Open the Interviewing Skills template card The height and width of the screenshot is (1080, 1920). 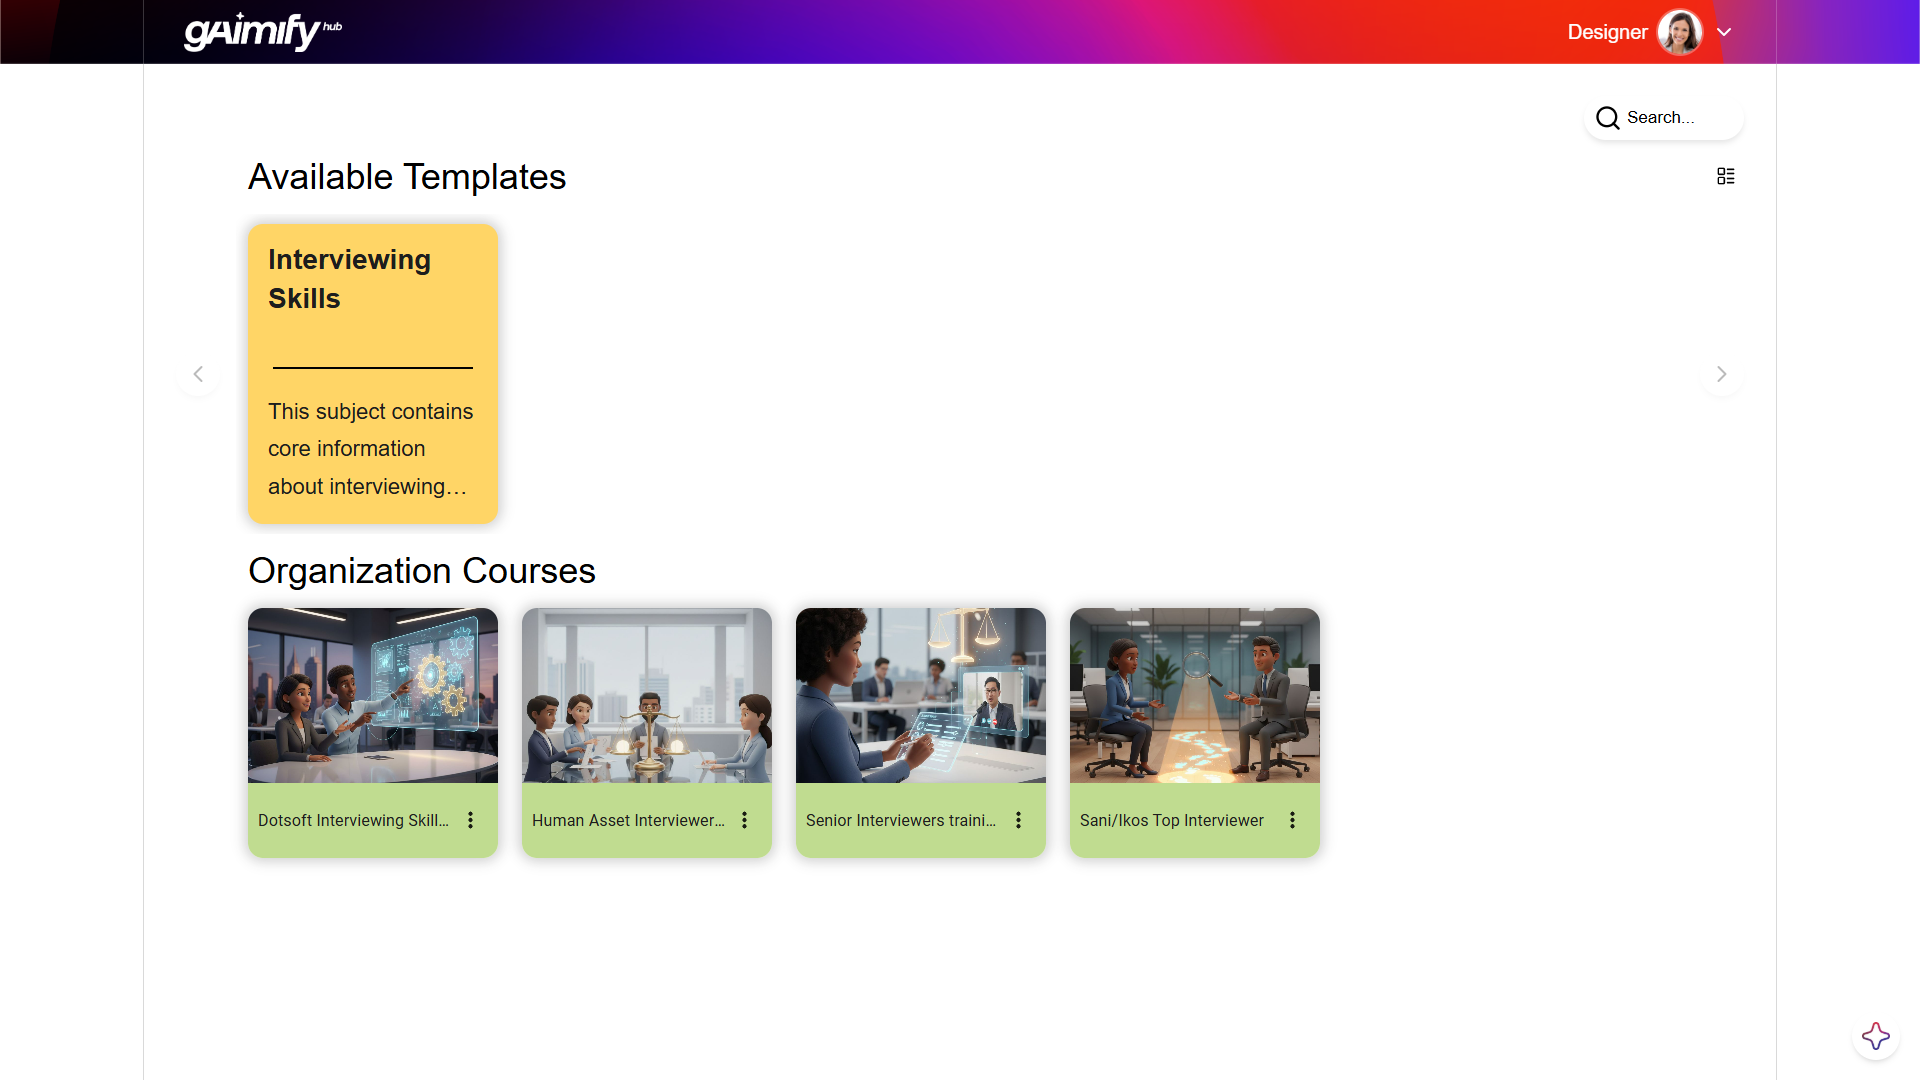(x=372, y=373)
